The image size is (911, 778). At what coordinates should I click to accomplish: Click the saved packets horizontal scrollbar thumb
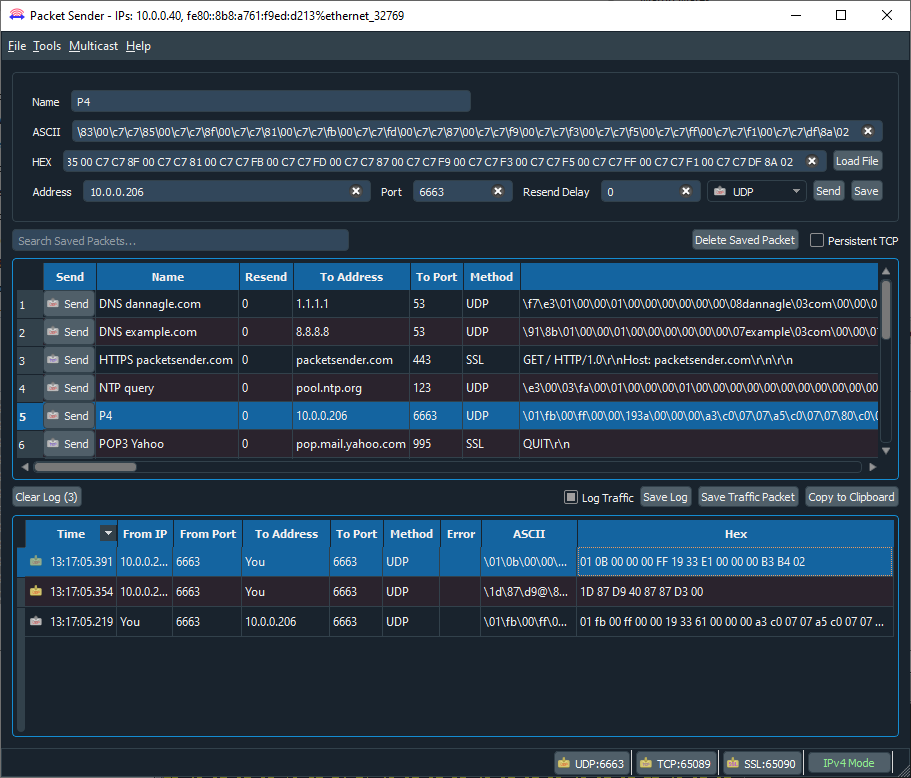[85, 467]
